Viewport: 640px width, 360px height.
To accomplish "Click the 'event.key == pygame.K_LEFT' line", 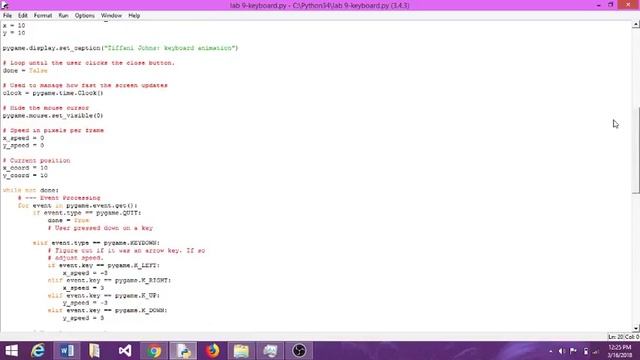I will [x=104, y=265].
